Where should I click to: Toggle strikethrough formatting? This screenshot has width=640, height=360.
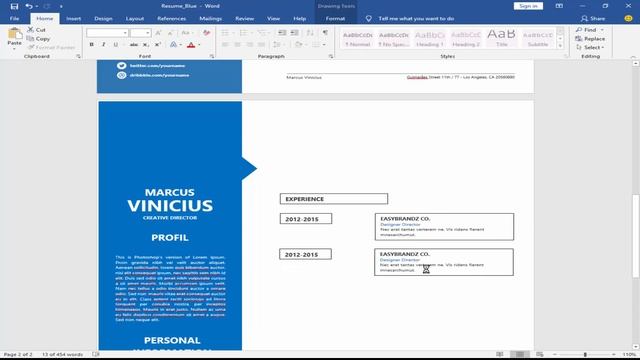(x=133, y=44)
